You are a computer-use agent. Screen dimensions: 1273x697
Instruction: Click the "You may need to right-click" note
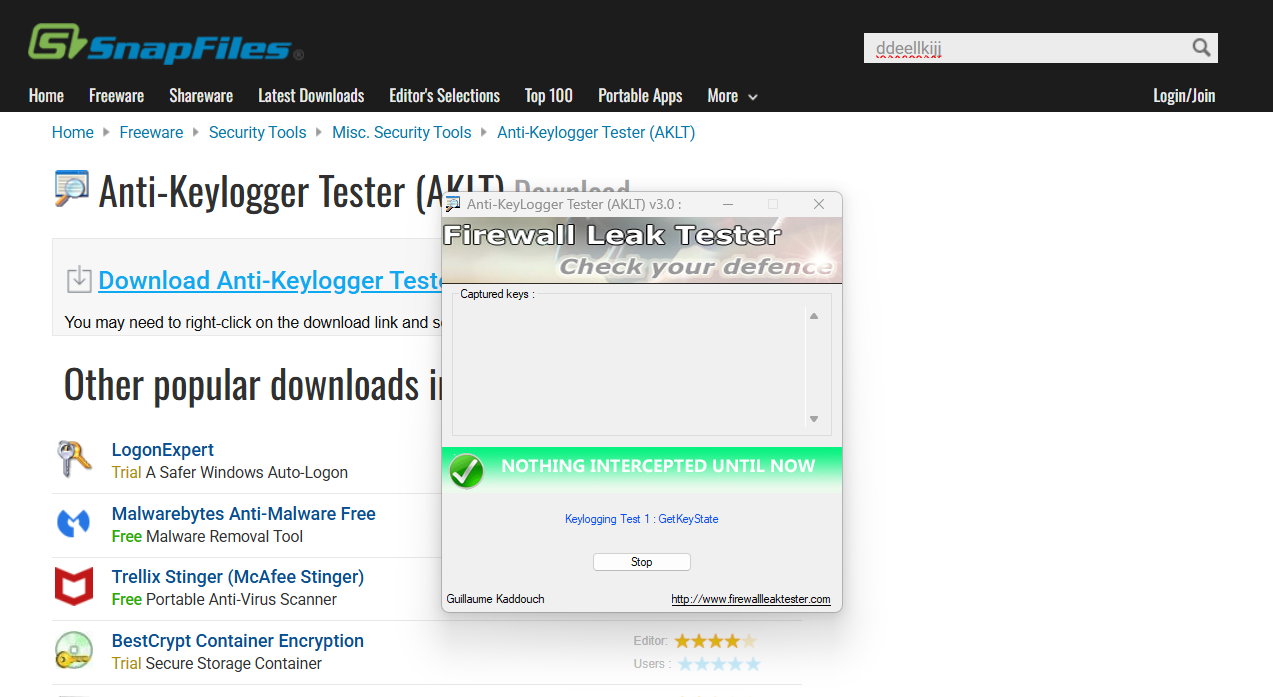point(253,322)
